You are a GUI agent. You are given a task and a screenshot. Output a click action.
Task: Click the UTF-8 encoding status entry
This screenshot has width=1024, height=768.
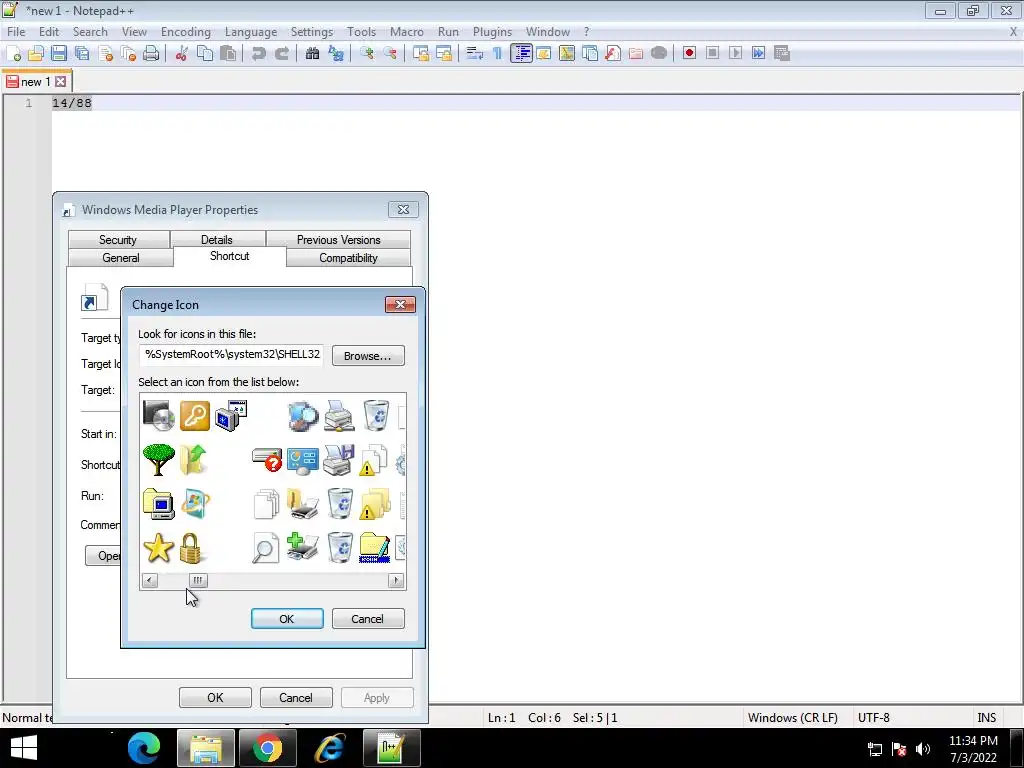click(873, 717)
